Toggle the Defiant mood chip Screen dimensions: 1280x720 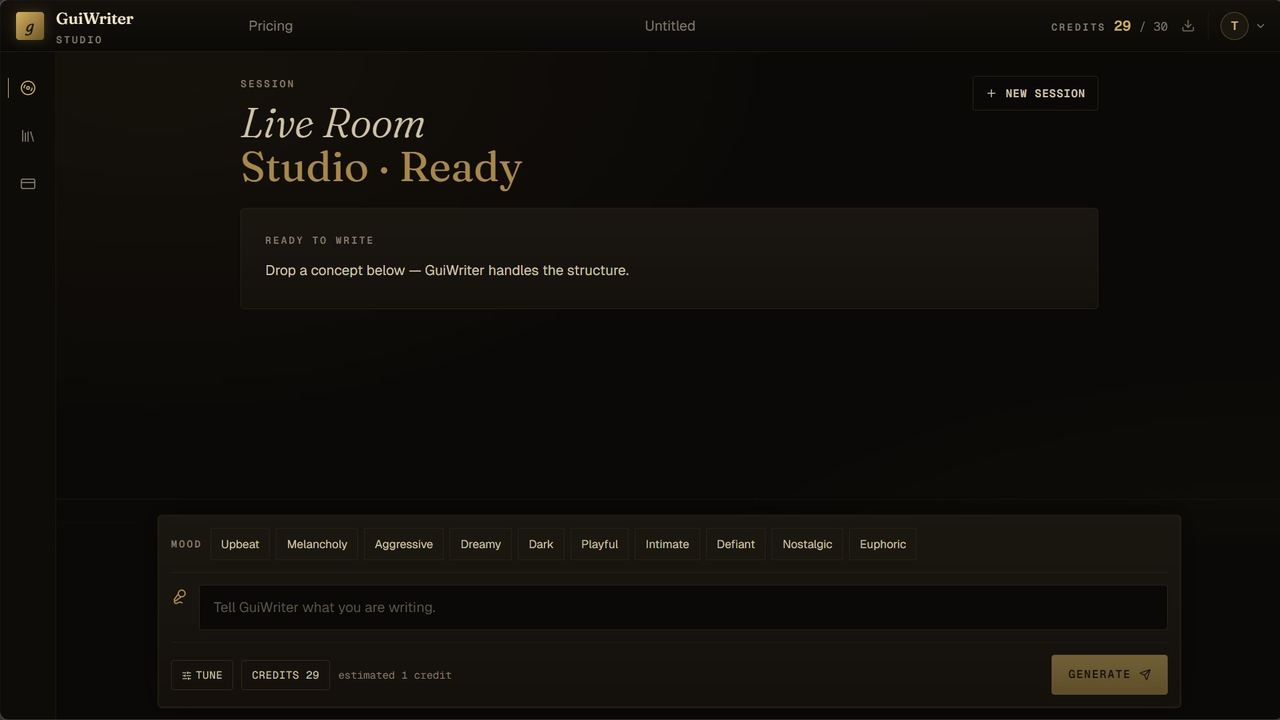coord(736,544)
